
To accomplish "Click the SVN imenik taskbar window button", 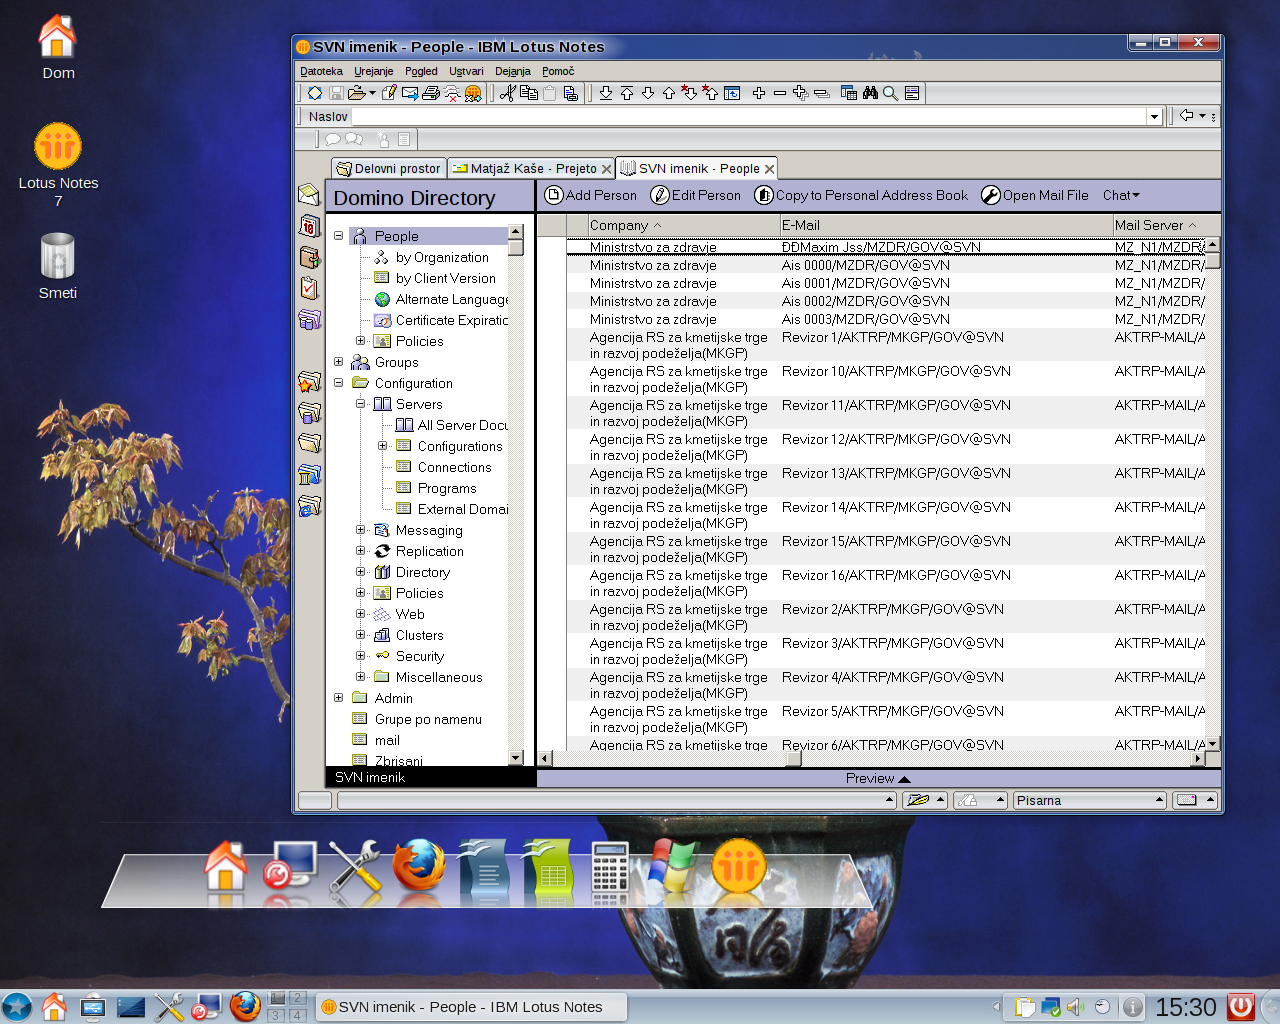I will (471, 1007).
